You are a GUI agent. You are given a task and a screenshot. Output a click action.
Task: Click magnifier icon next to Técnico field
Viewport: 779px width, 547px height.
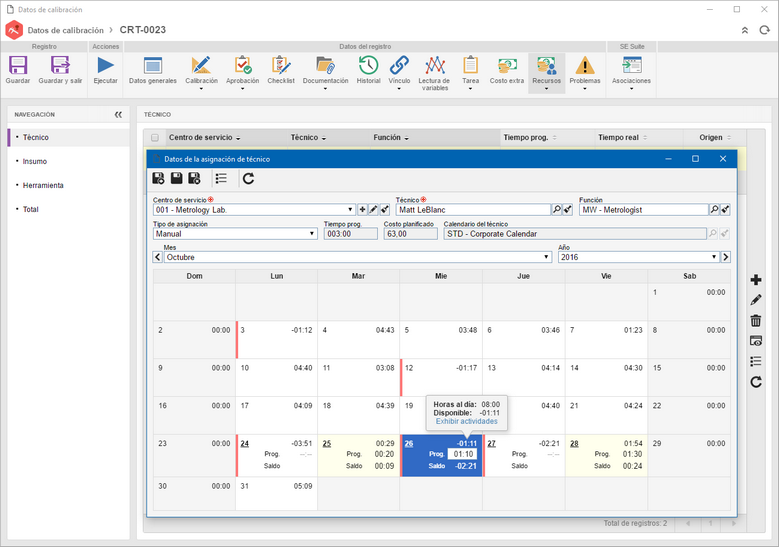point(557,210)
